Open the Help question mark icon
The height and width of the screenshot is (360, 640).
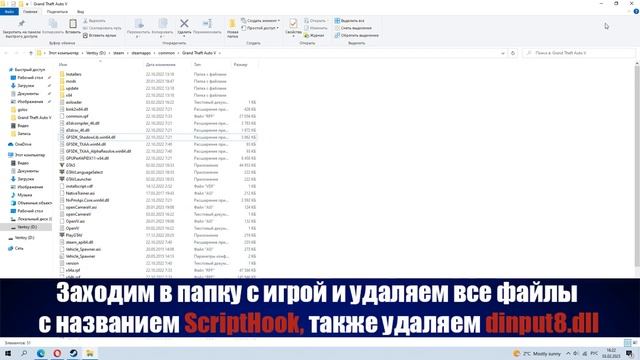pos(636,12)
